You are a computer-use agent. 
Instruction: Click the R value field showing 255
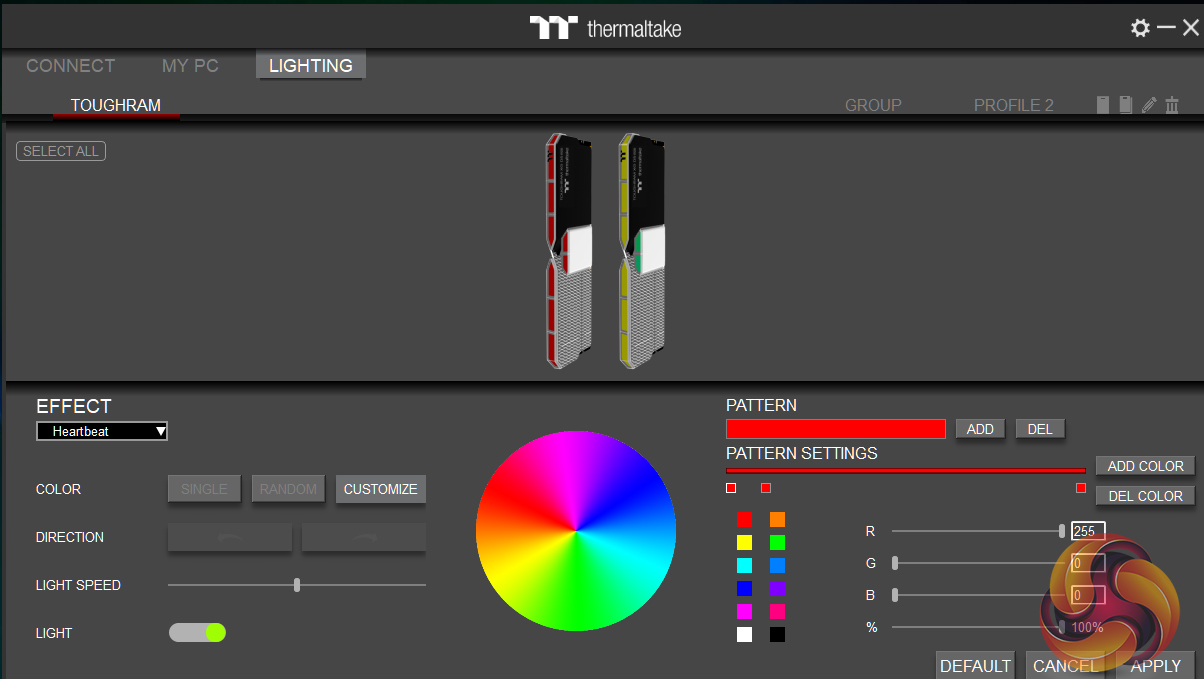point(1088,531)
